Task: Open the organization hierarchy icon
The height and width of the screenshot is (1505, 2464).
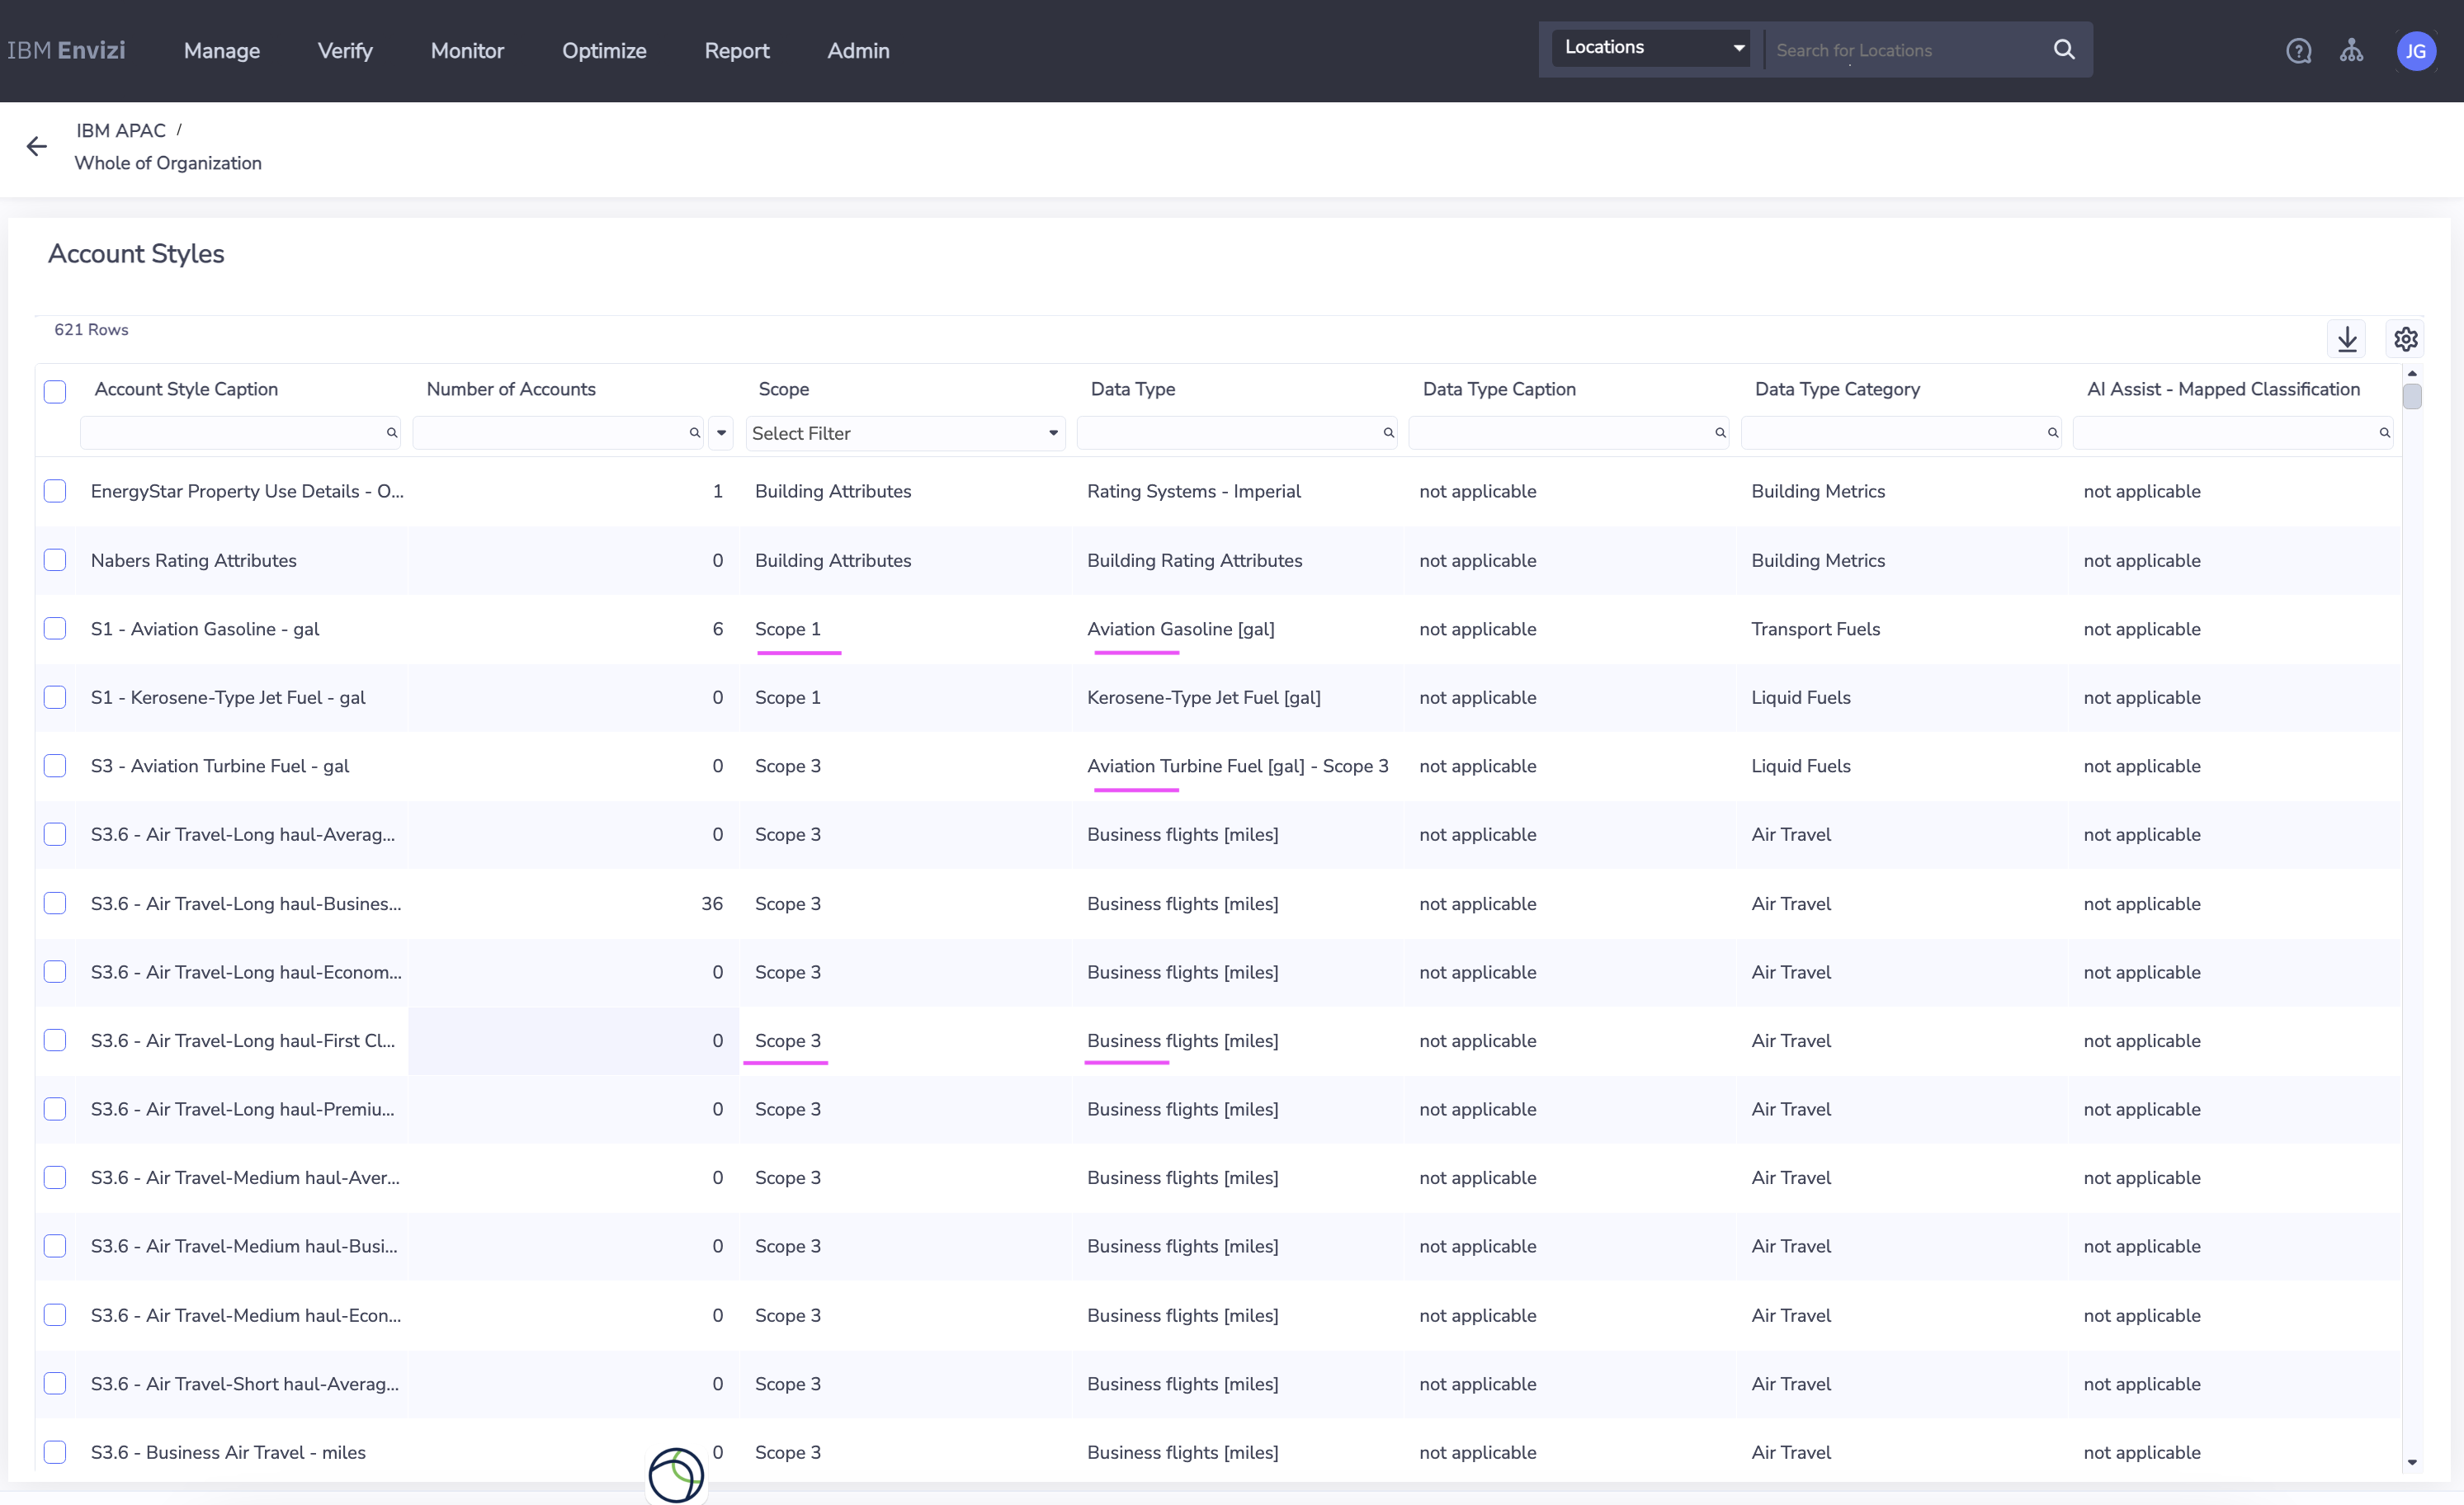Action: click(2351, 51)
